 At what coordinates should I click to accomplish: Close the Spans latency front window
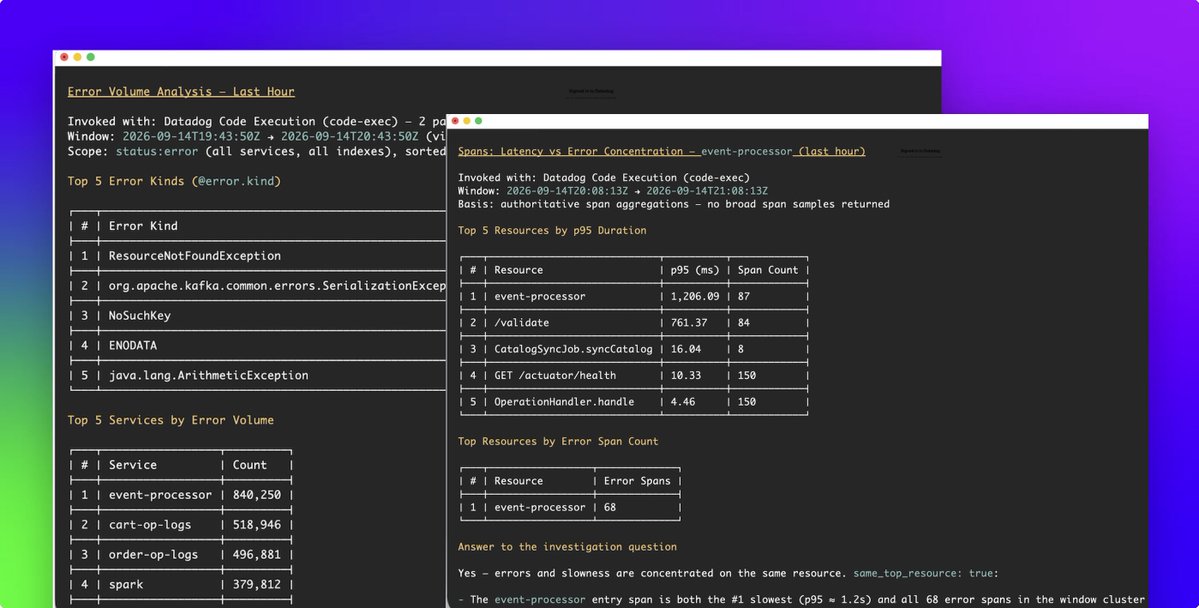coord(455,121)
